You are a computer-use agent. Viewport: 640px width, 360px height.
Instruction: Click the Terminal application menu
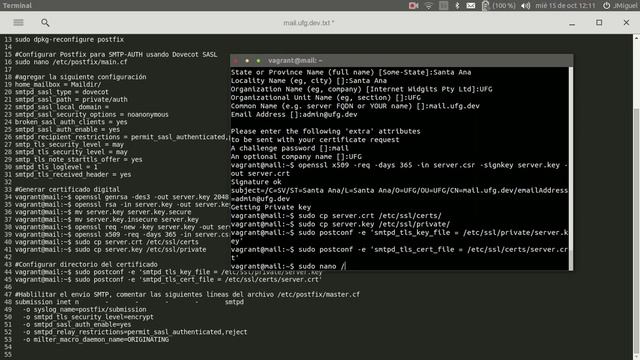coord(17,5)
